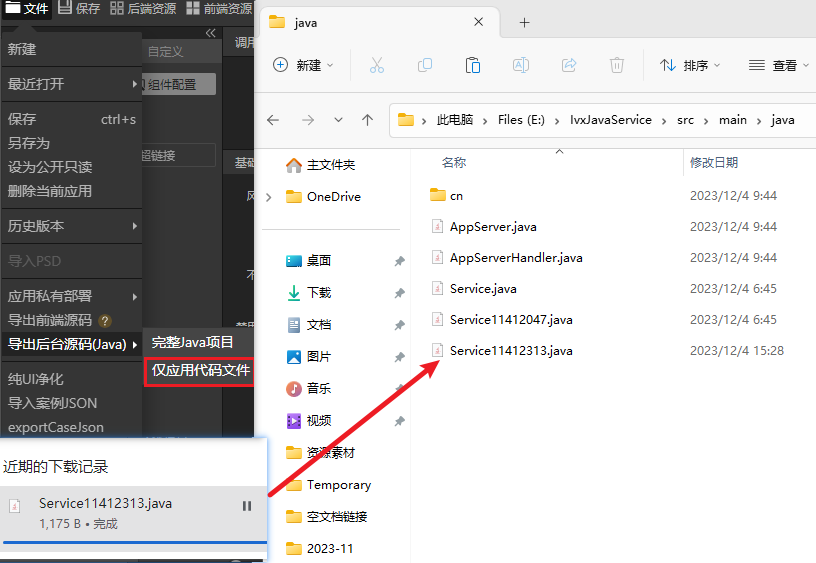This screenshot has width=816, height=563.
Task: Go forward with the right arrow button
Action: click(308, 120)
